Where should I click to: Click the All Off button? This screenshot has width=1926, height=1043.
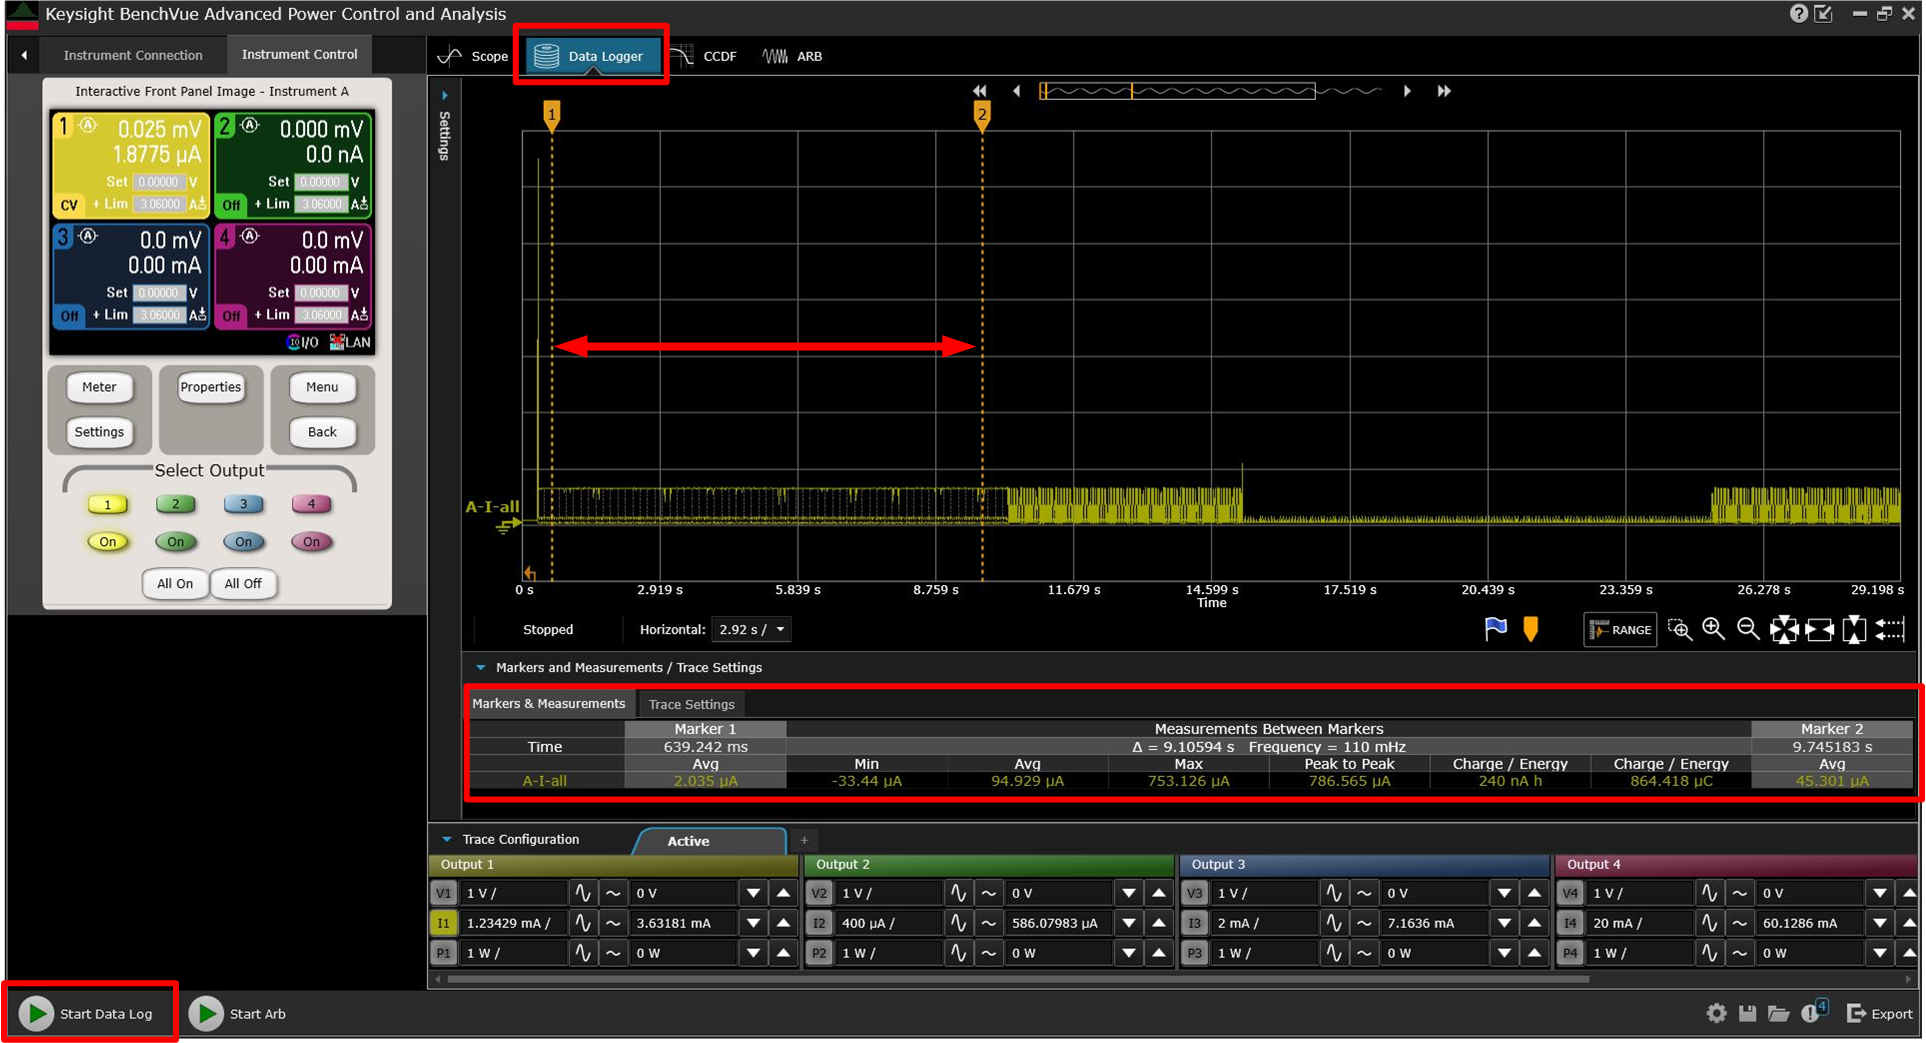243,583
